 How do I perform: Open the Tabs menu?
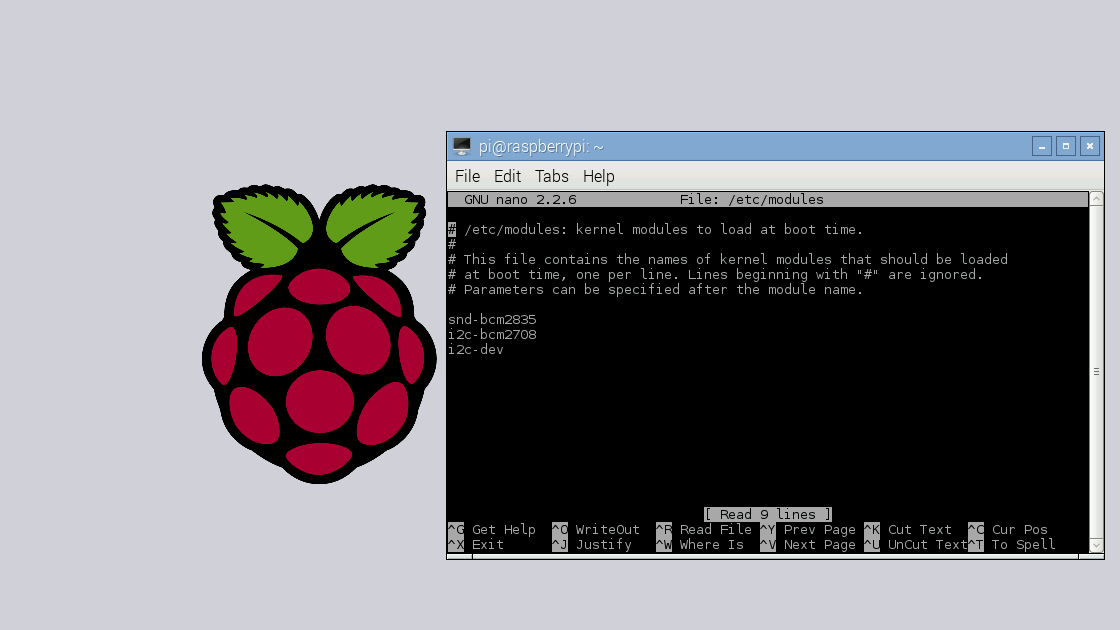coord(551,176)
